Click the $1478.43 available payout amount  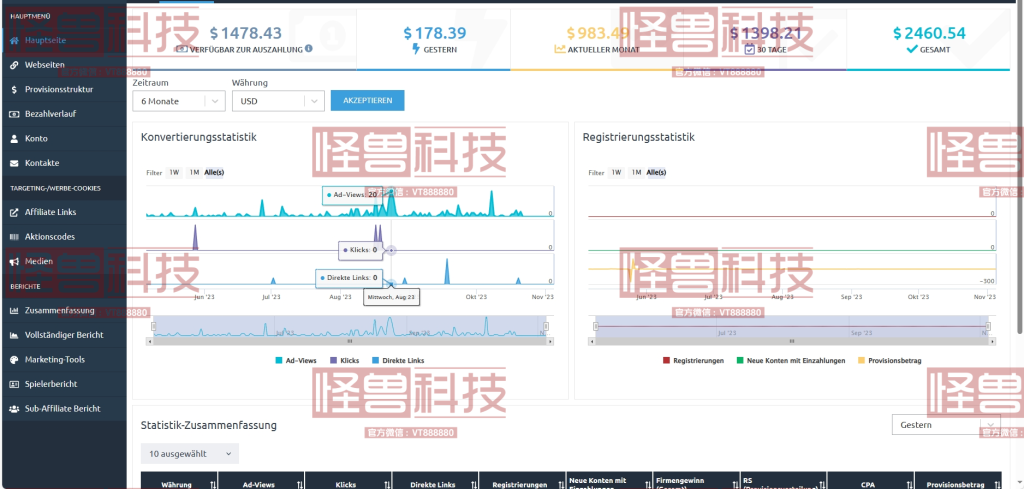[x=246, y=33]
